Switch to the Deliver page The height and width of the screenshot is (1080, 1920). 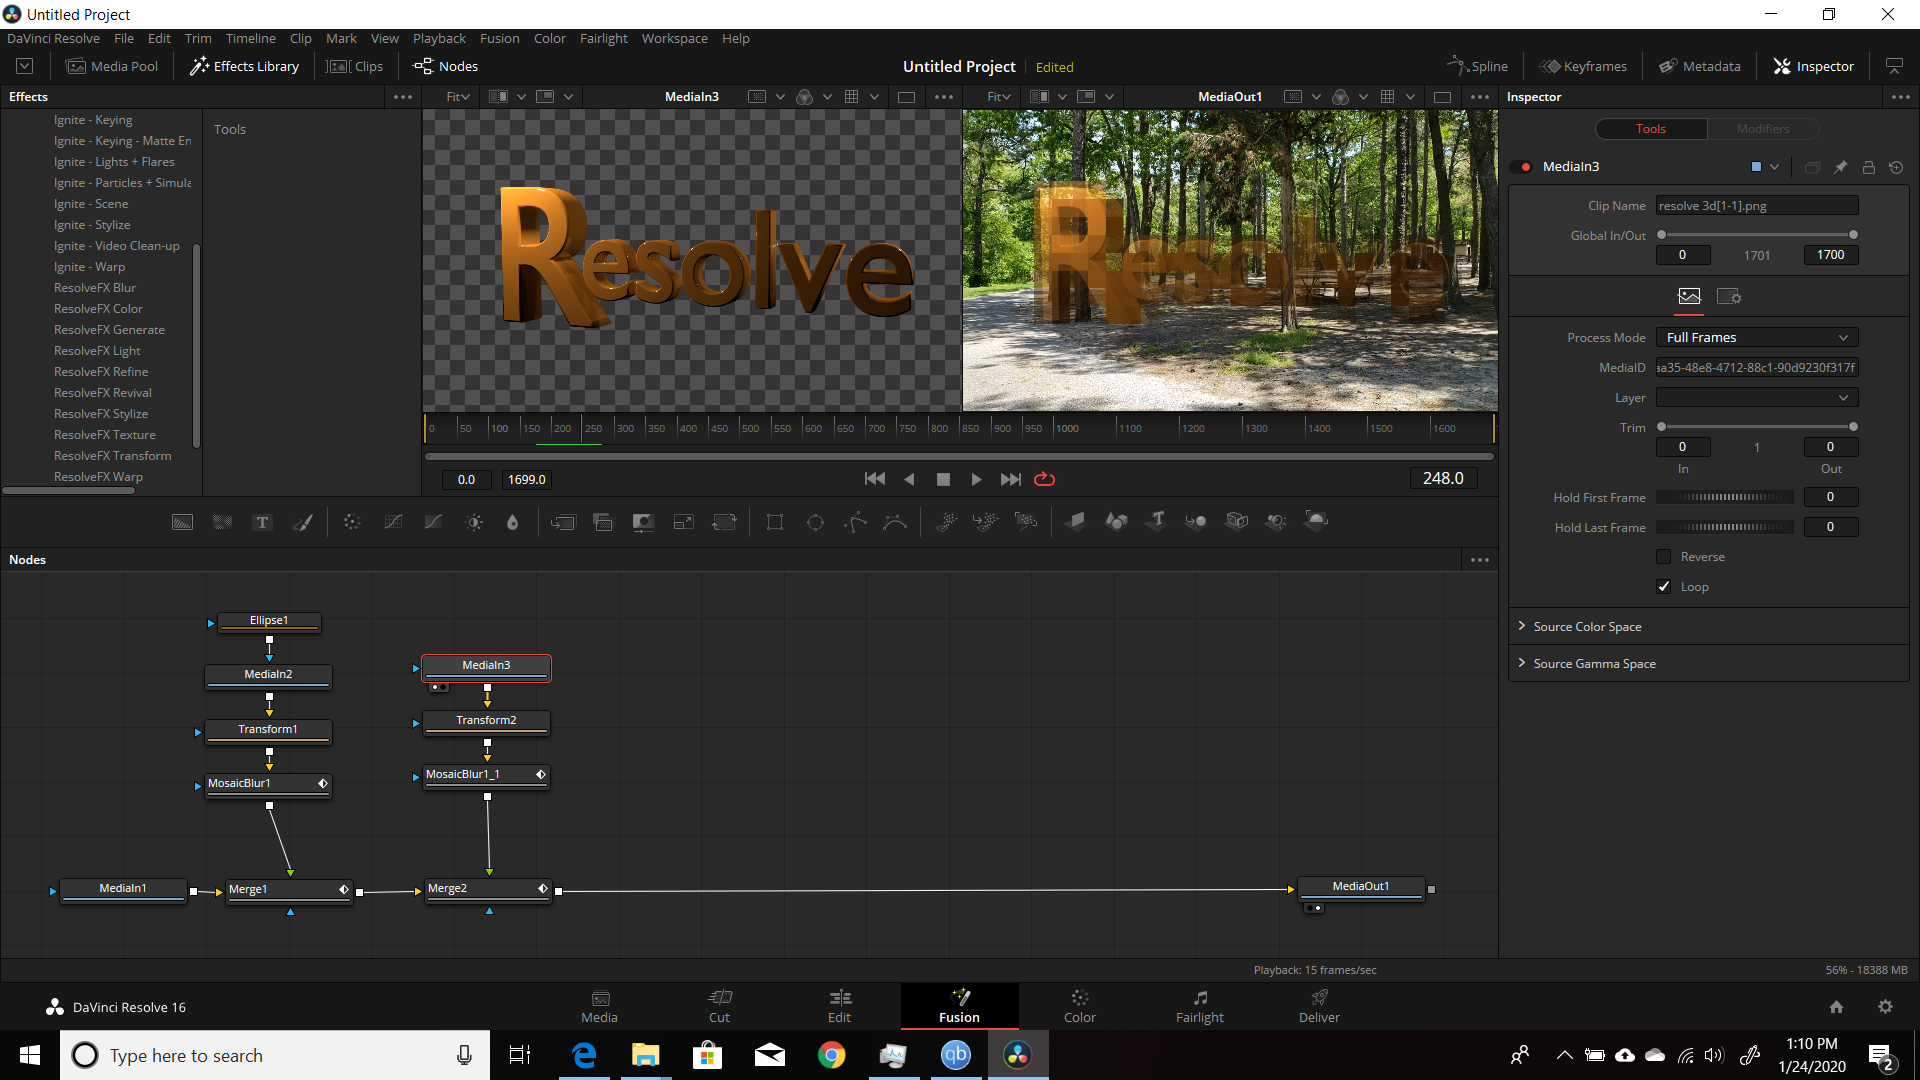click(1319, 1005)
